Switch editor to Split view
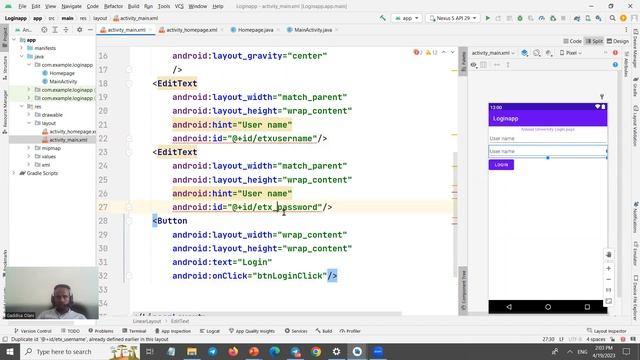640x360 pixels. tap(594, 41)
